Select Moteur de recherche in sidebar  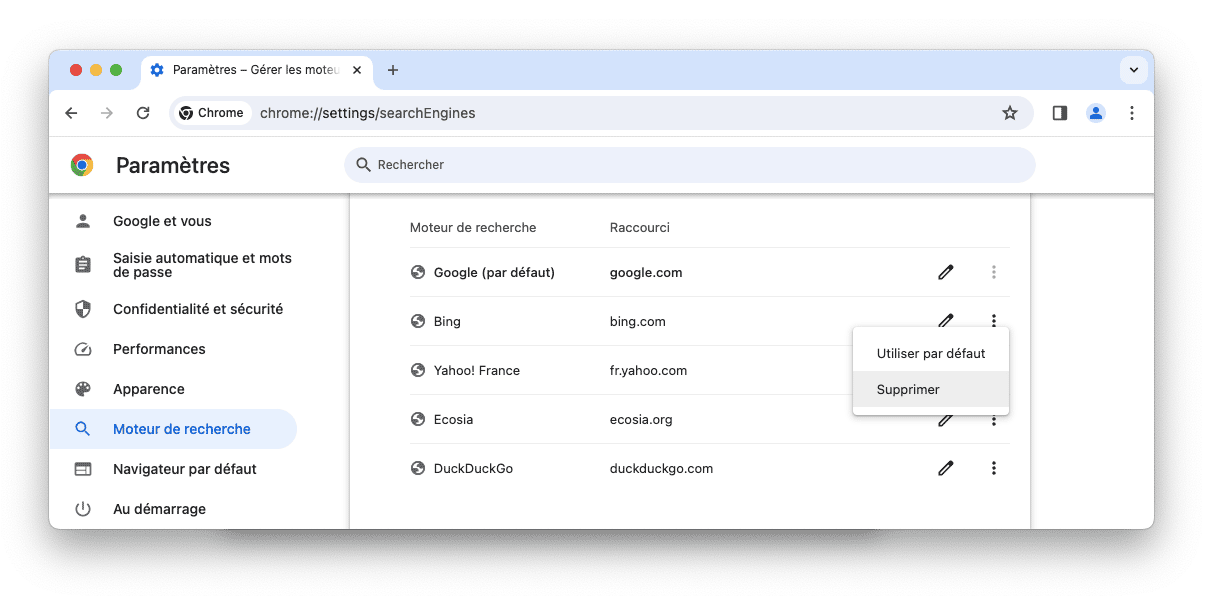click(x=173, y=429)
